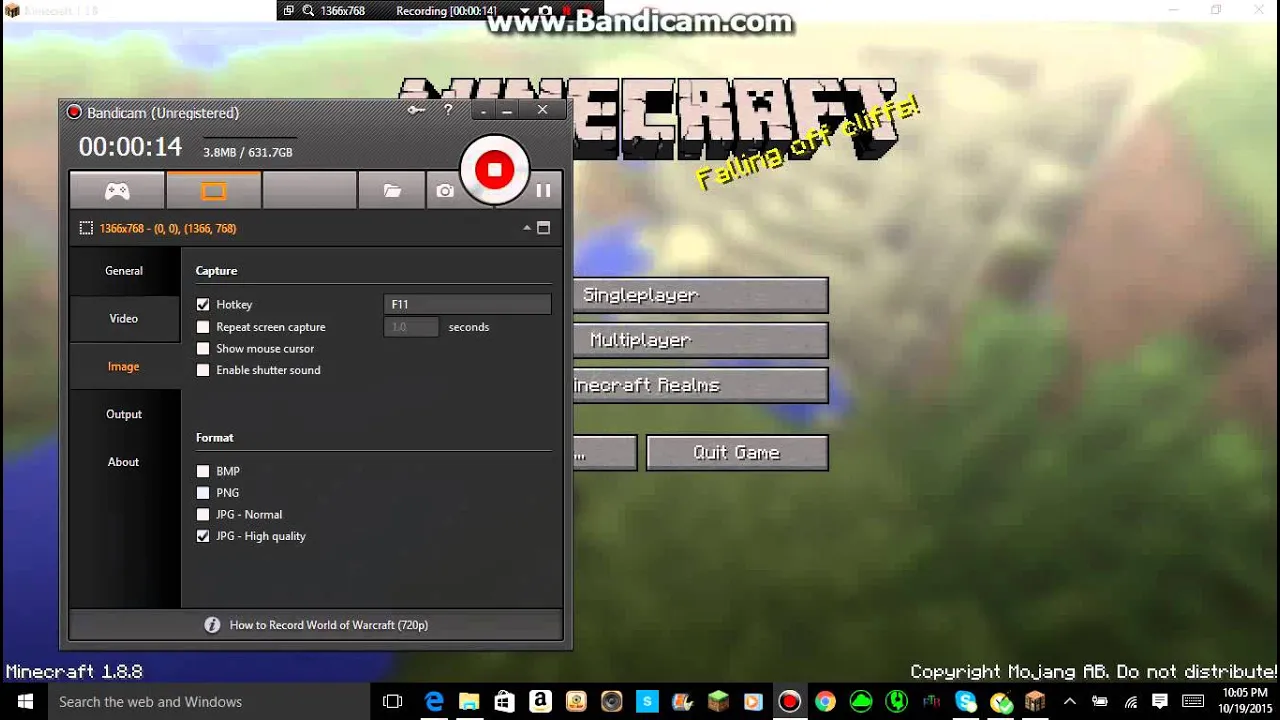1280x720 pixels.
Task: Click Search the web and Windows box
Action: tap(210, 702)
